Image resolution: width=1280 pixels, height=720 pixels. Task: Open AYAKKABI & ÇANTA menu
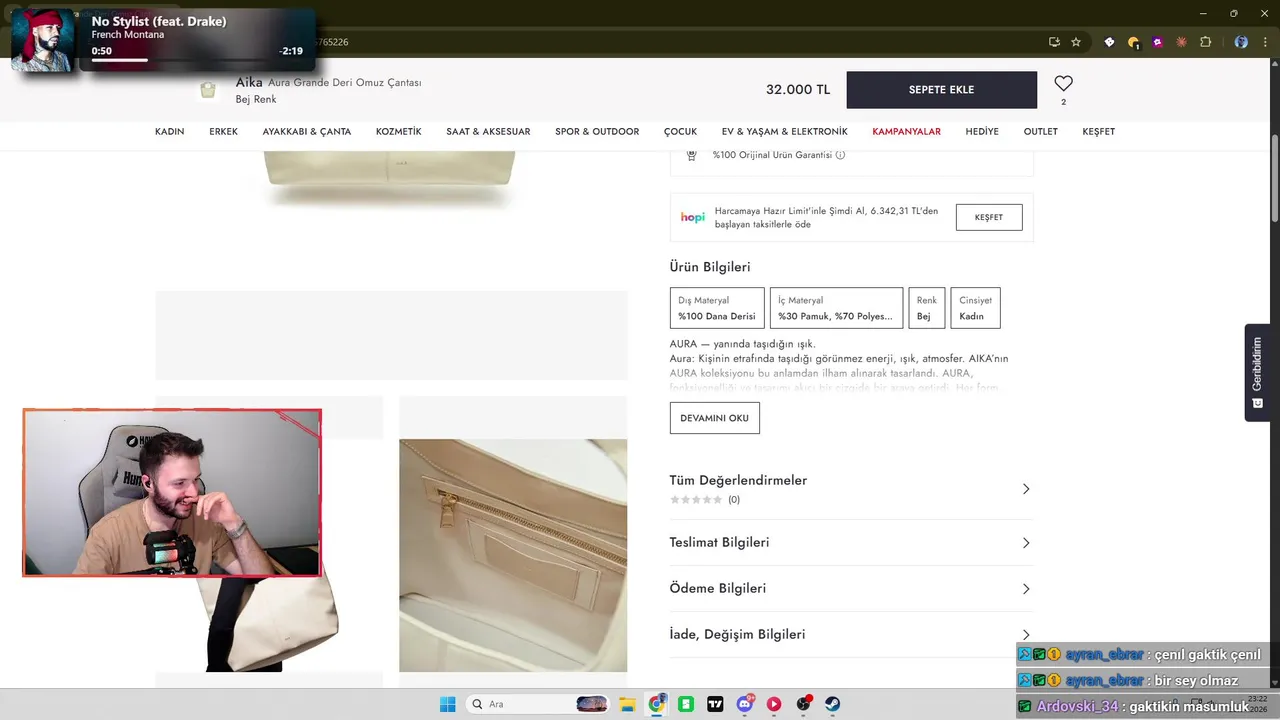pos(306,132)
